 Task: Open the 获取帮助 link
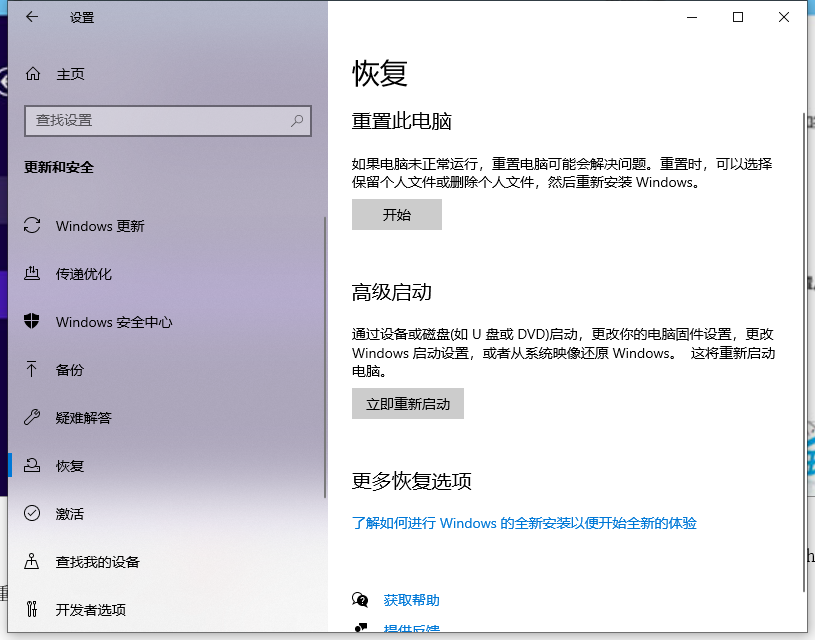click(x=411, y=600)
